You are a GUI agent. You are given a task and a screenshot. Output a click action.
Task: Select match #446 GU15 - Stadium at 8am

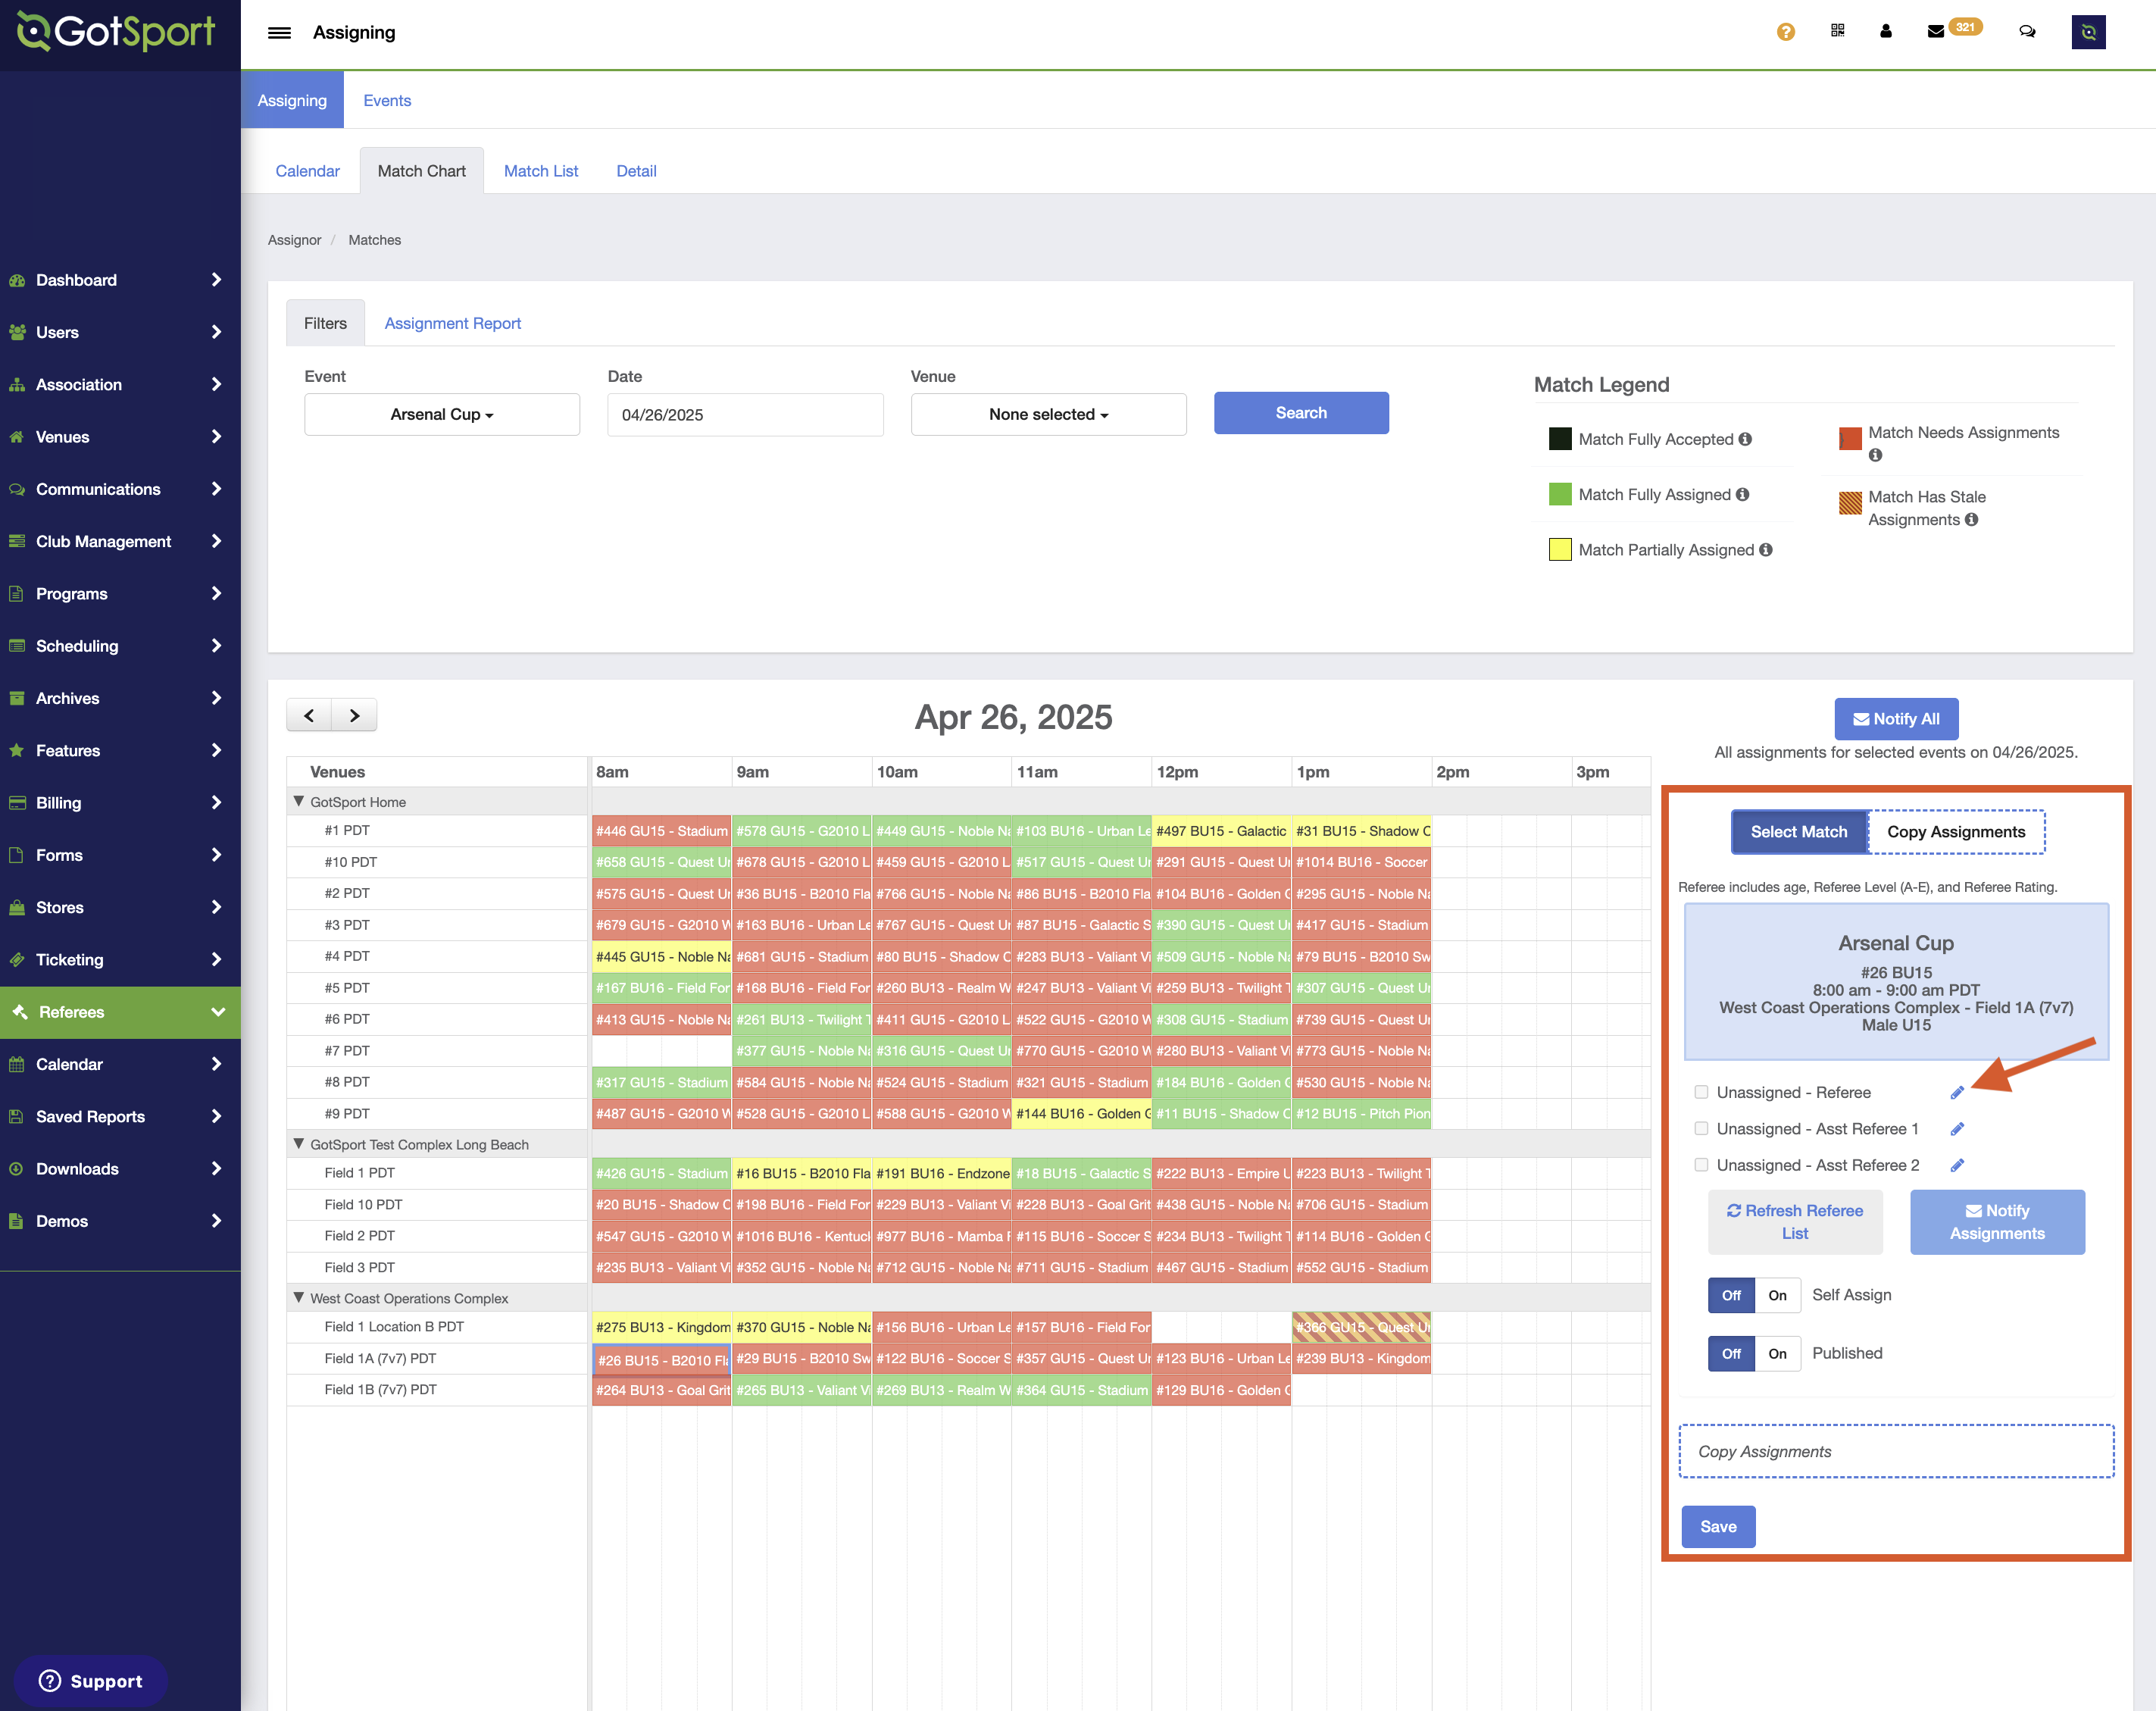point(662,831)
